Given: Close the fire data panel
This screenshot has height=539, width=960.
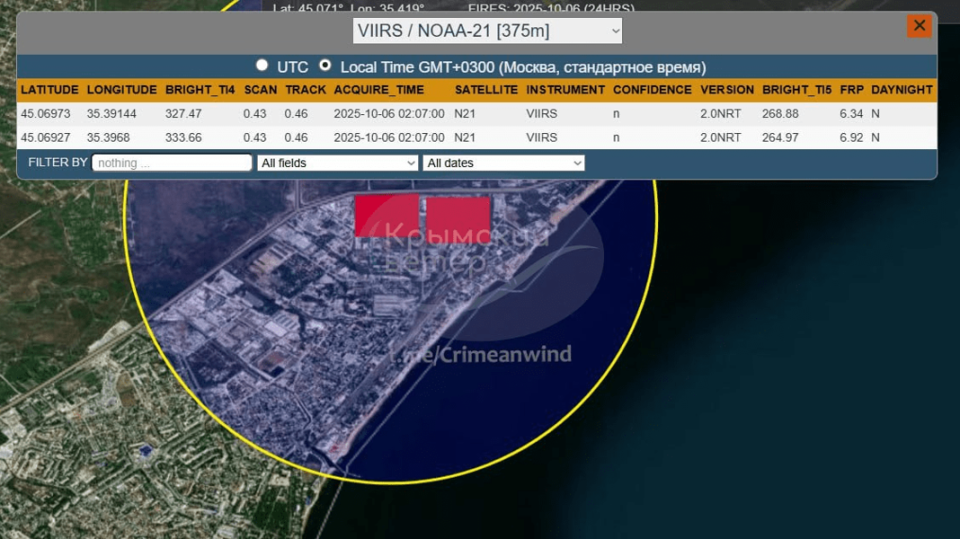Looking at the screenshot, I should pyautogui.click(x=919, y=26).
